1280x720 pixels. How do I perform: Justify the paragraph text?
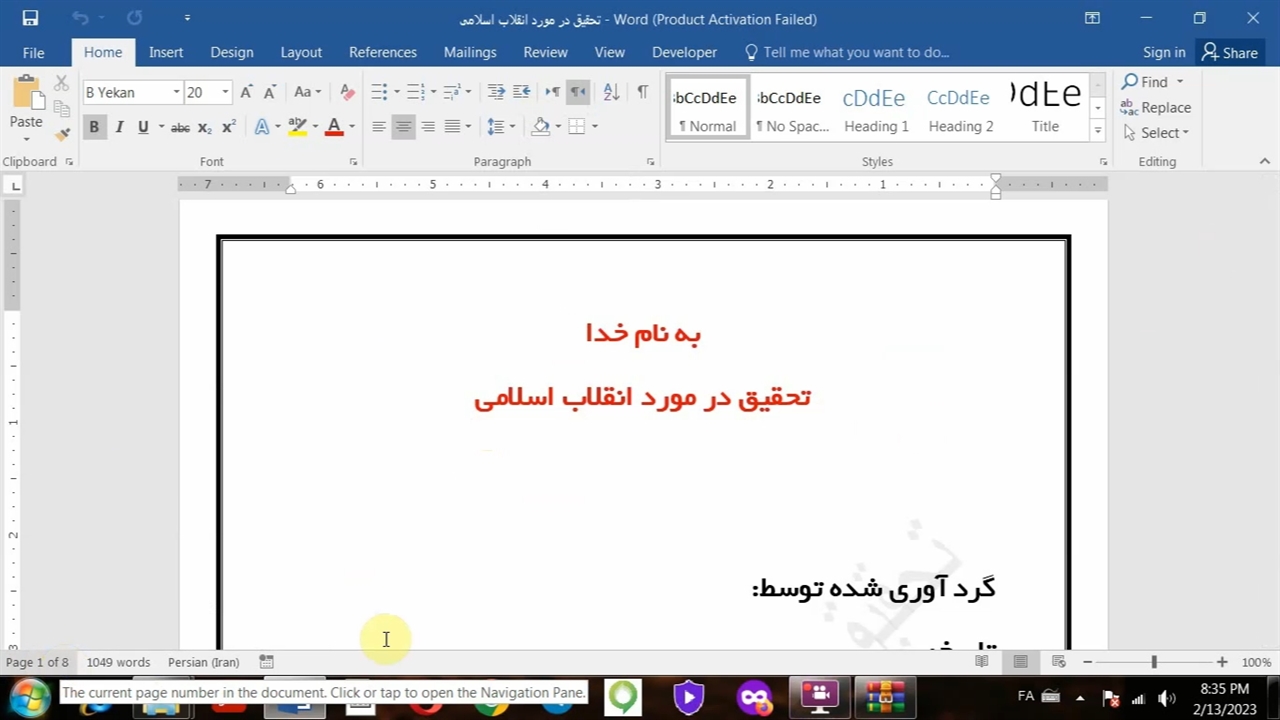pos(452,127)
